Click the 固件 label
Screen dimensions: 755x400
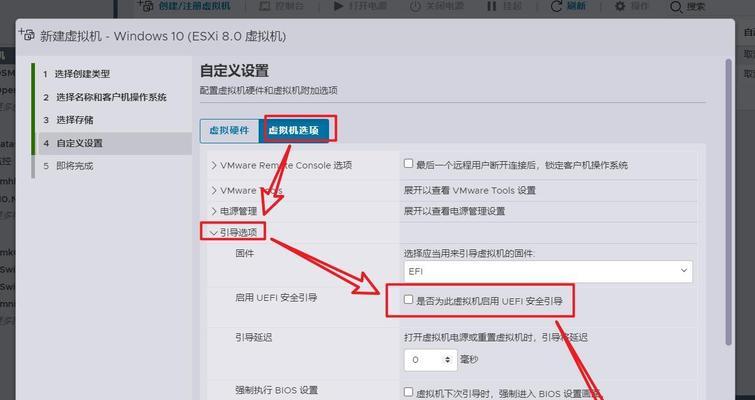pos(244,253)
